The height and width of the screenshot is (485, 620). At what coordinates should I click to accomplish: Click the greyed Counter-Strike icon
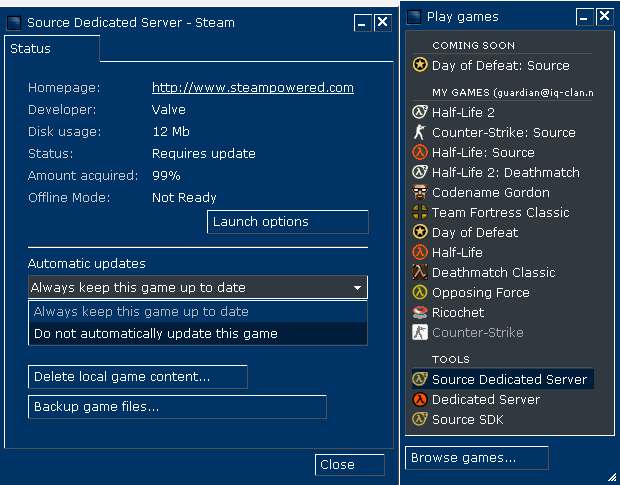click(x=420, y=332)
